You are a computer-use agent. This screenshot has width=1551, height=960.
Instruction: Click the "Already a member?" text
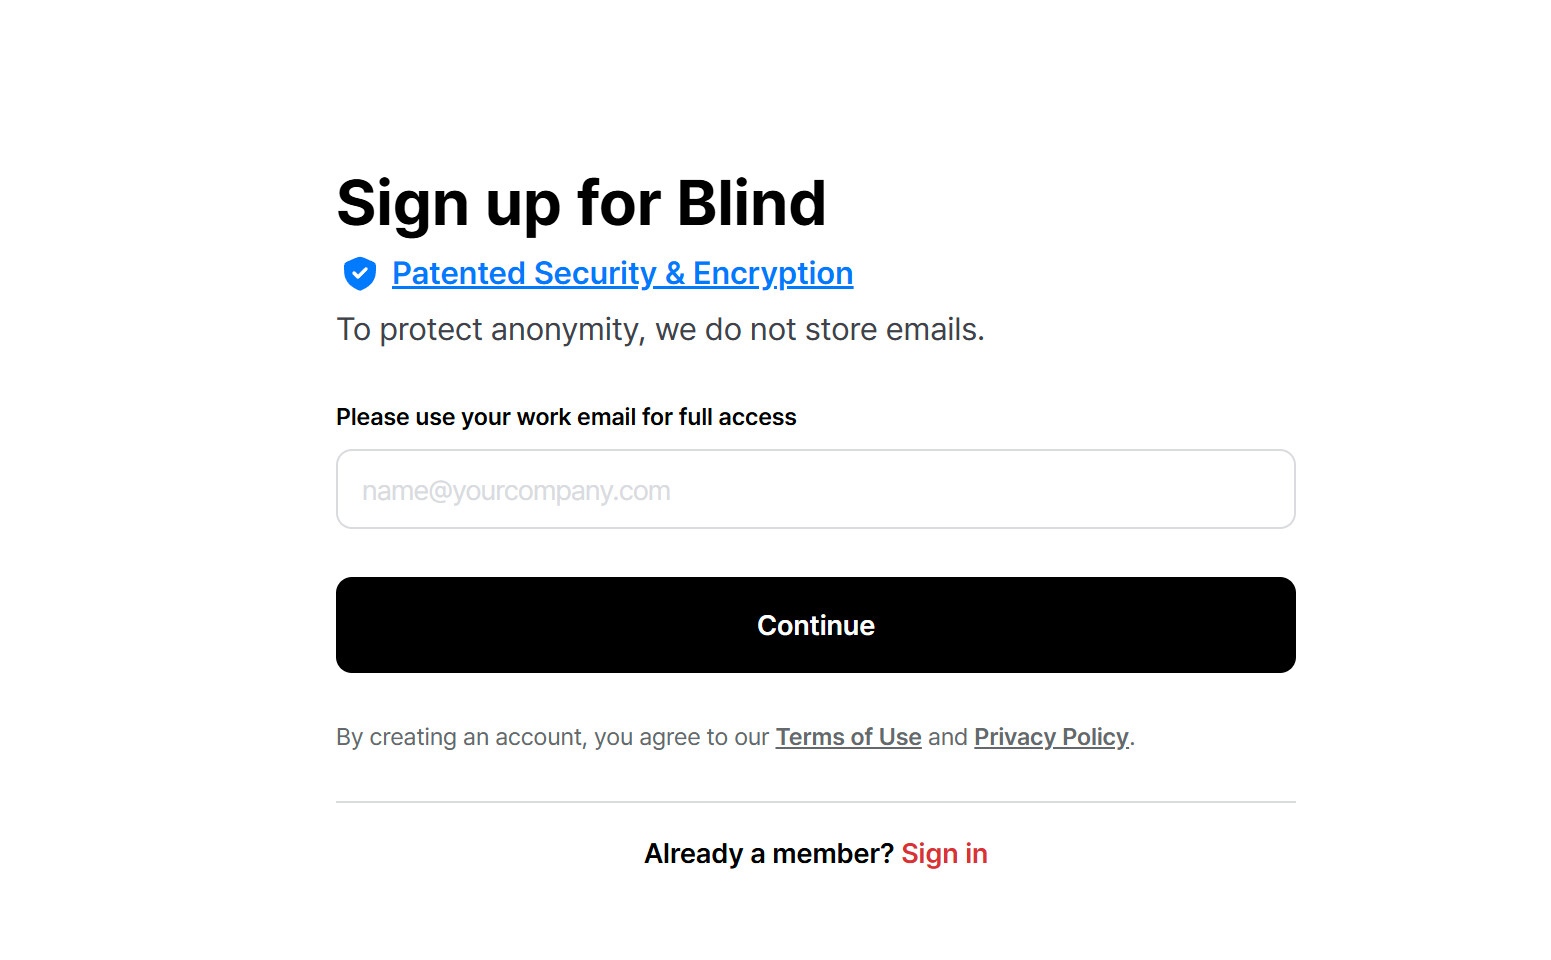[768, 853]
